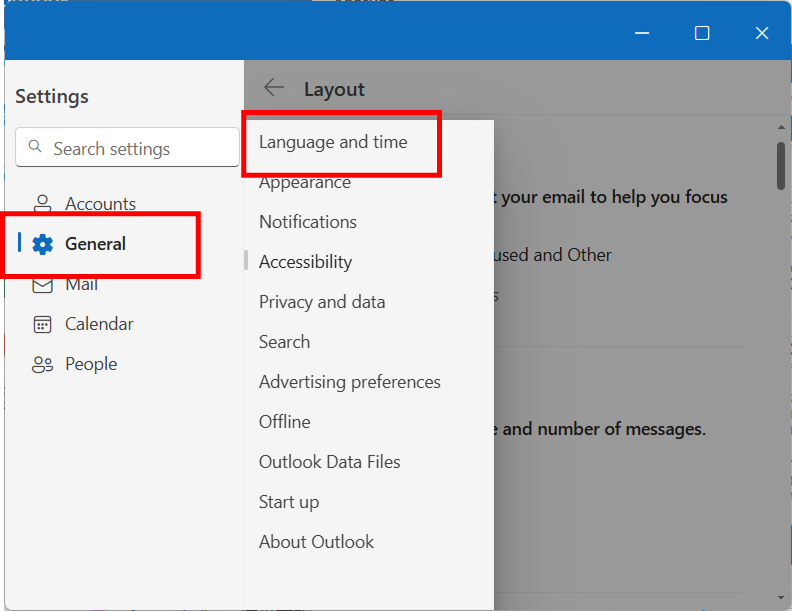Click the Calendar icon in the sidebar
This screenshot has width=792, height=611.
pyautogui.click(x=42, y=324)
